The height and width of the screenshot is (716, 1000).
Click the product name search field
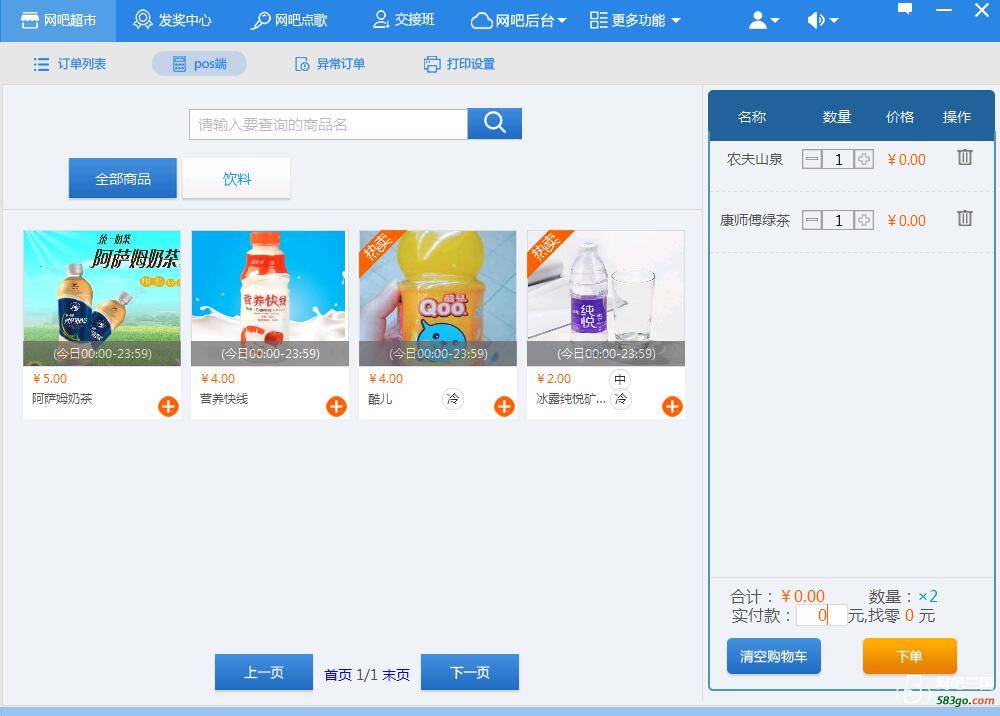(x=328, y=124)
